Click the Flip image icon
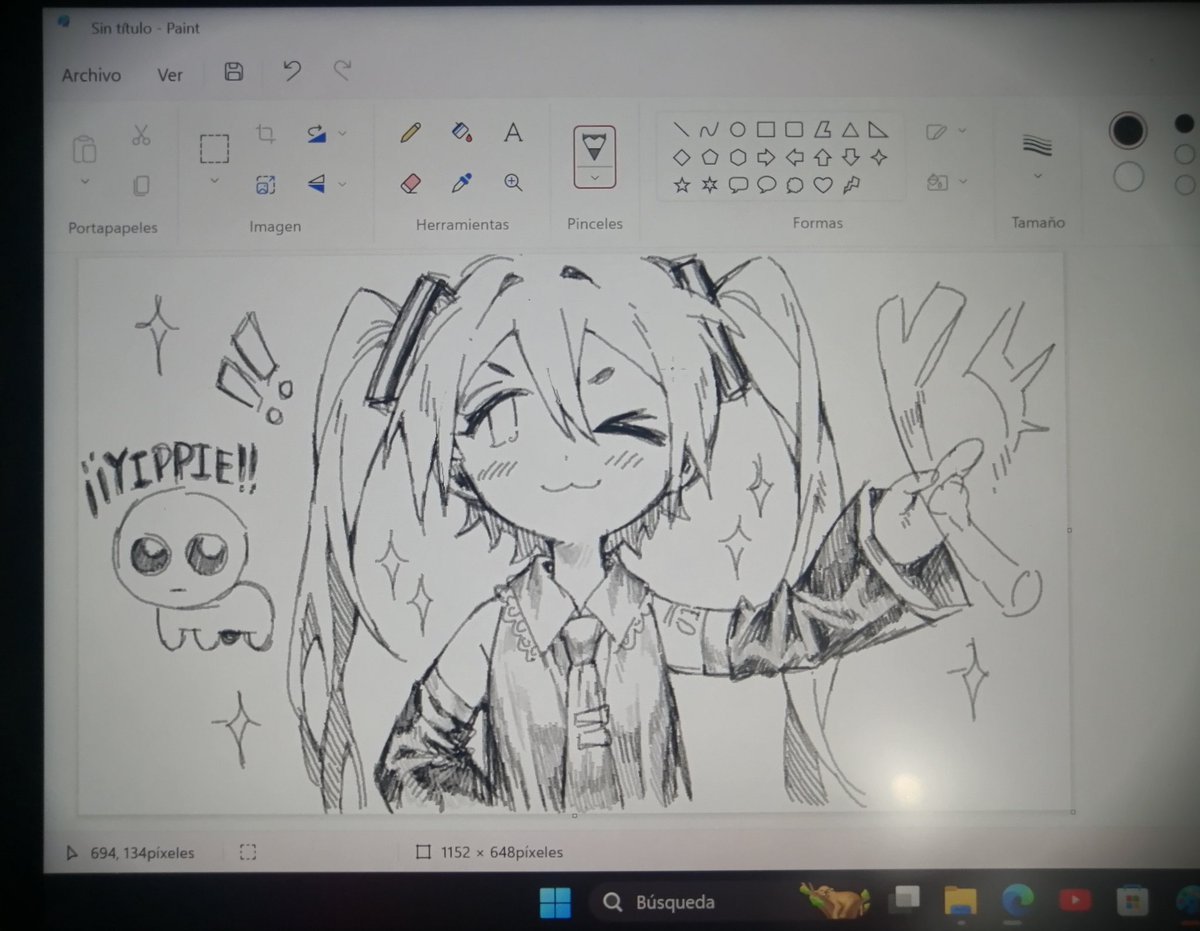Image resolution: width=1200 pixels, height=931 pixels. pos(316,183)
